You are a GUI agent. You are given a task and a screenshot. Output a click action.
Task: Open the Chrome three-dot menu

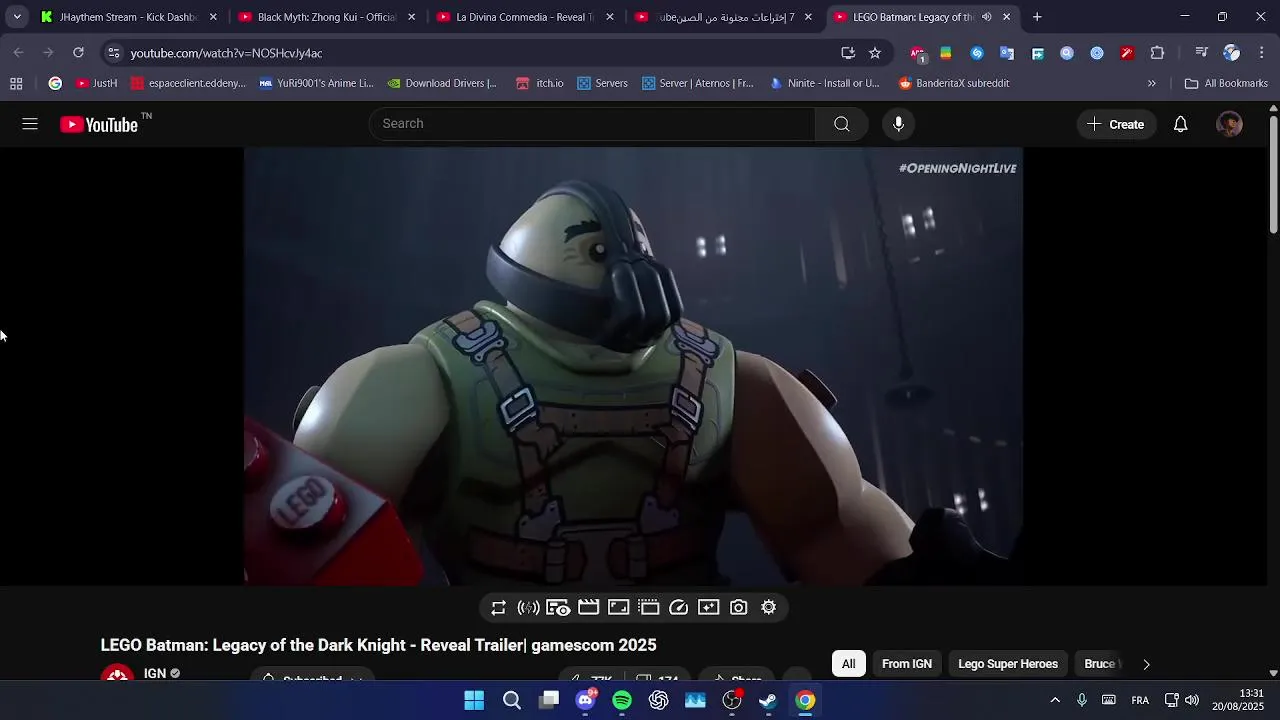1262,53
